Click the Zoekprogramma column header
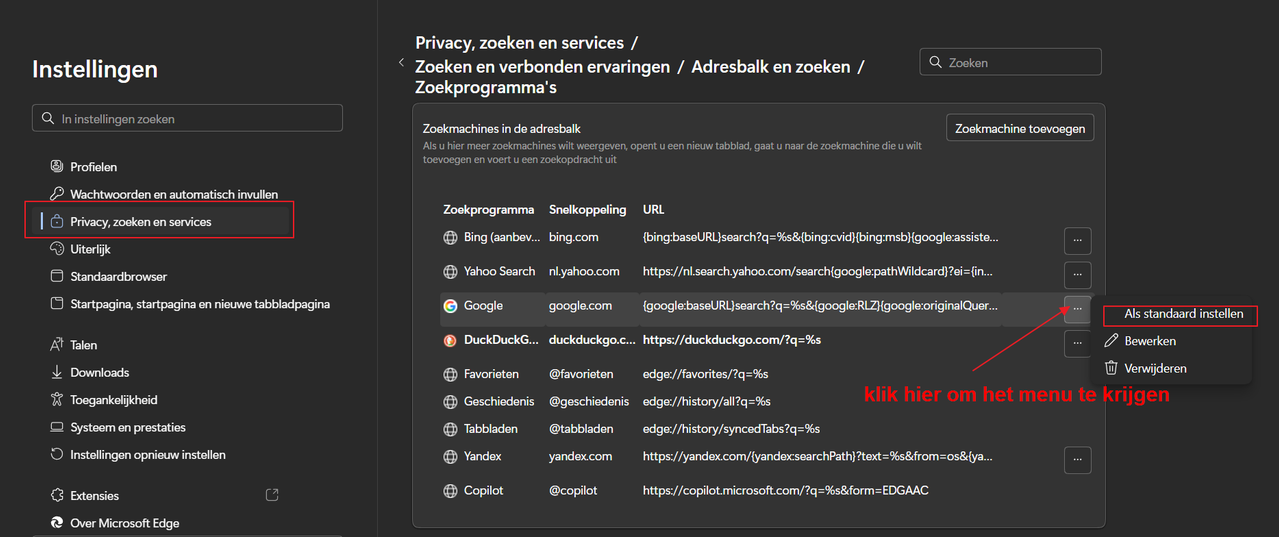1279x537 pixels. (489, 210)
